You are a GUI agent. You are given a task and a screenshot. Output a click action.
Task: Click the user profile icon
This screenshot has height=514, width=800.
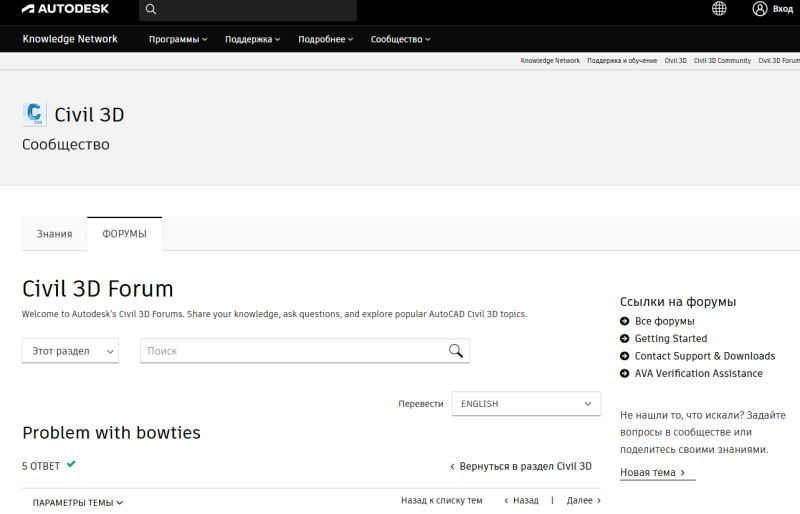click(x=760, y=9)
